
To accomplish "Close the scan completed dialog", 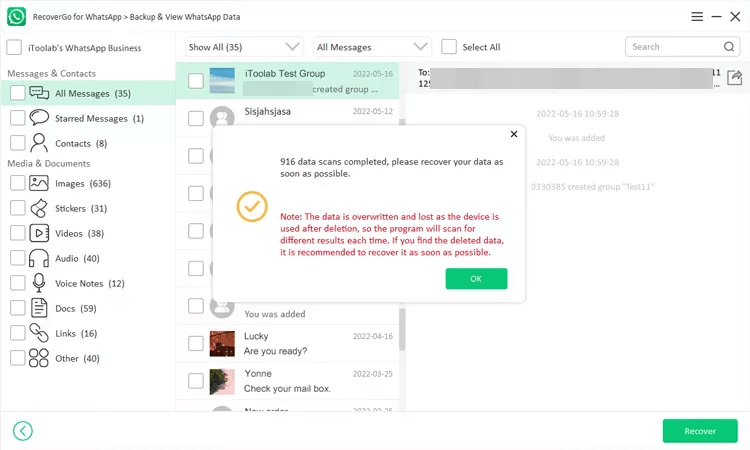I will [514, 133].
